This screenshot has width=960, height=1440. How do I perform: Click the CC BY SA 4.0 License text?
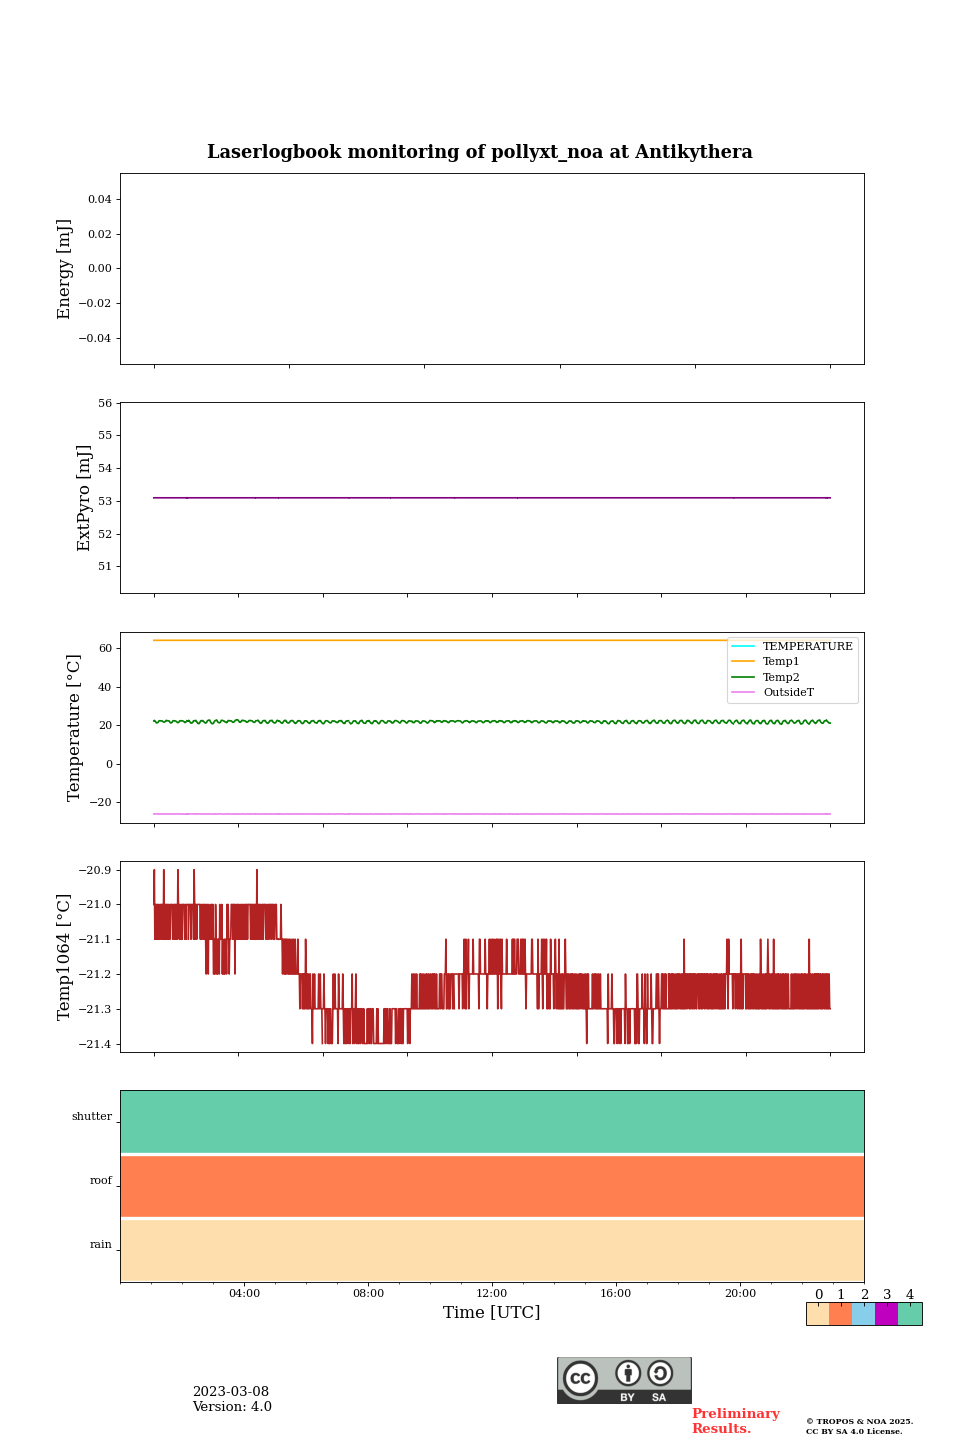(854, 1431)
